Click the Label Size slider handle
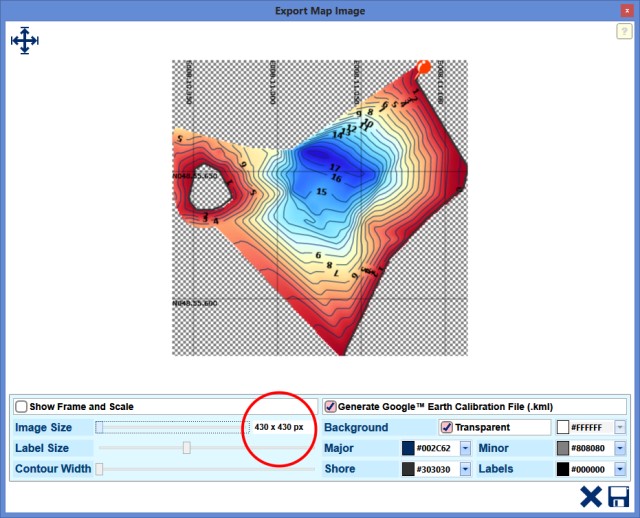 coord(187,448)
